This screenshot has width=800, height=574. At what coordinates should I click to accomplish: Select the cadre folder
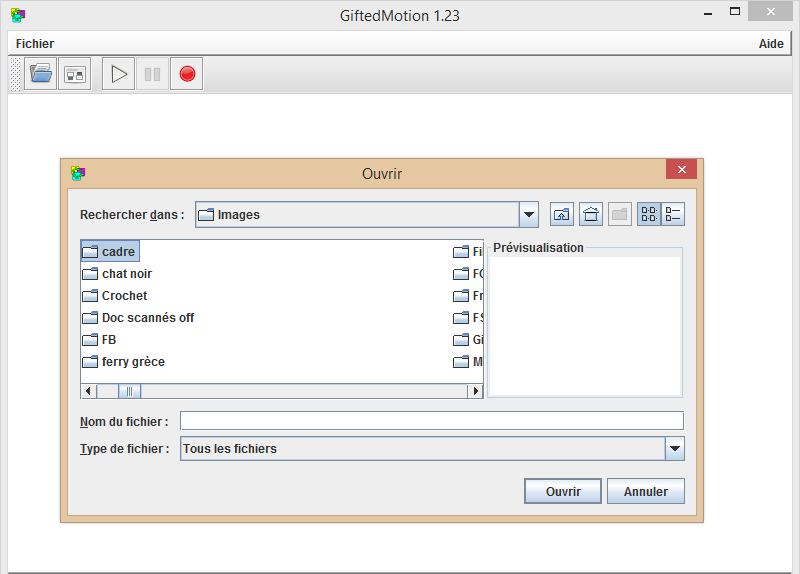click(x=118, y=252)
